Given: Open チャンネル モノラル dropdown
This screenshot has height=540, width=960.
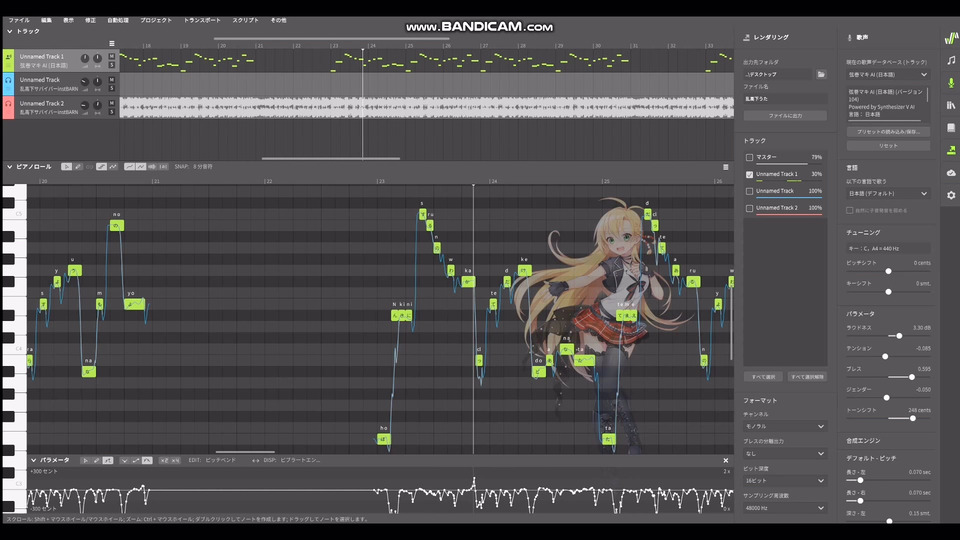Looking at the screenshot, I should click(x=785, y=427).
